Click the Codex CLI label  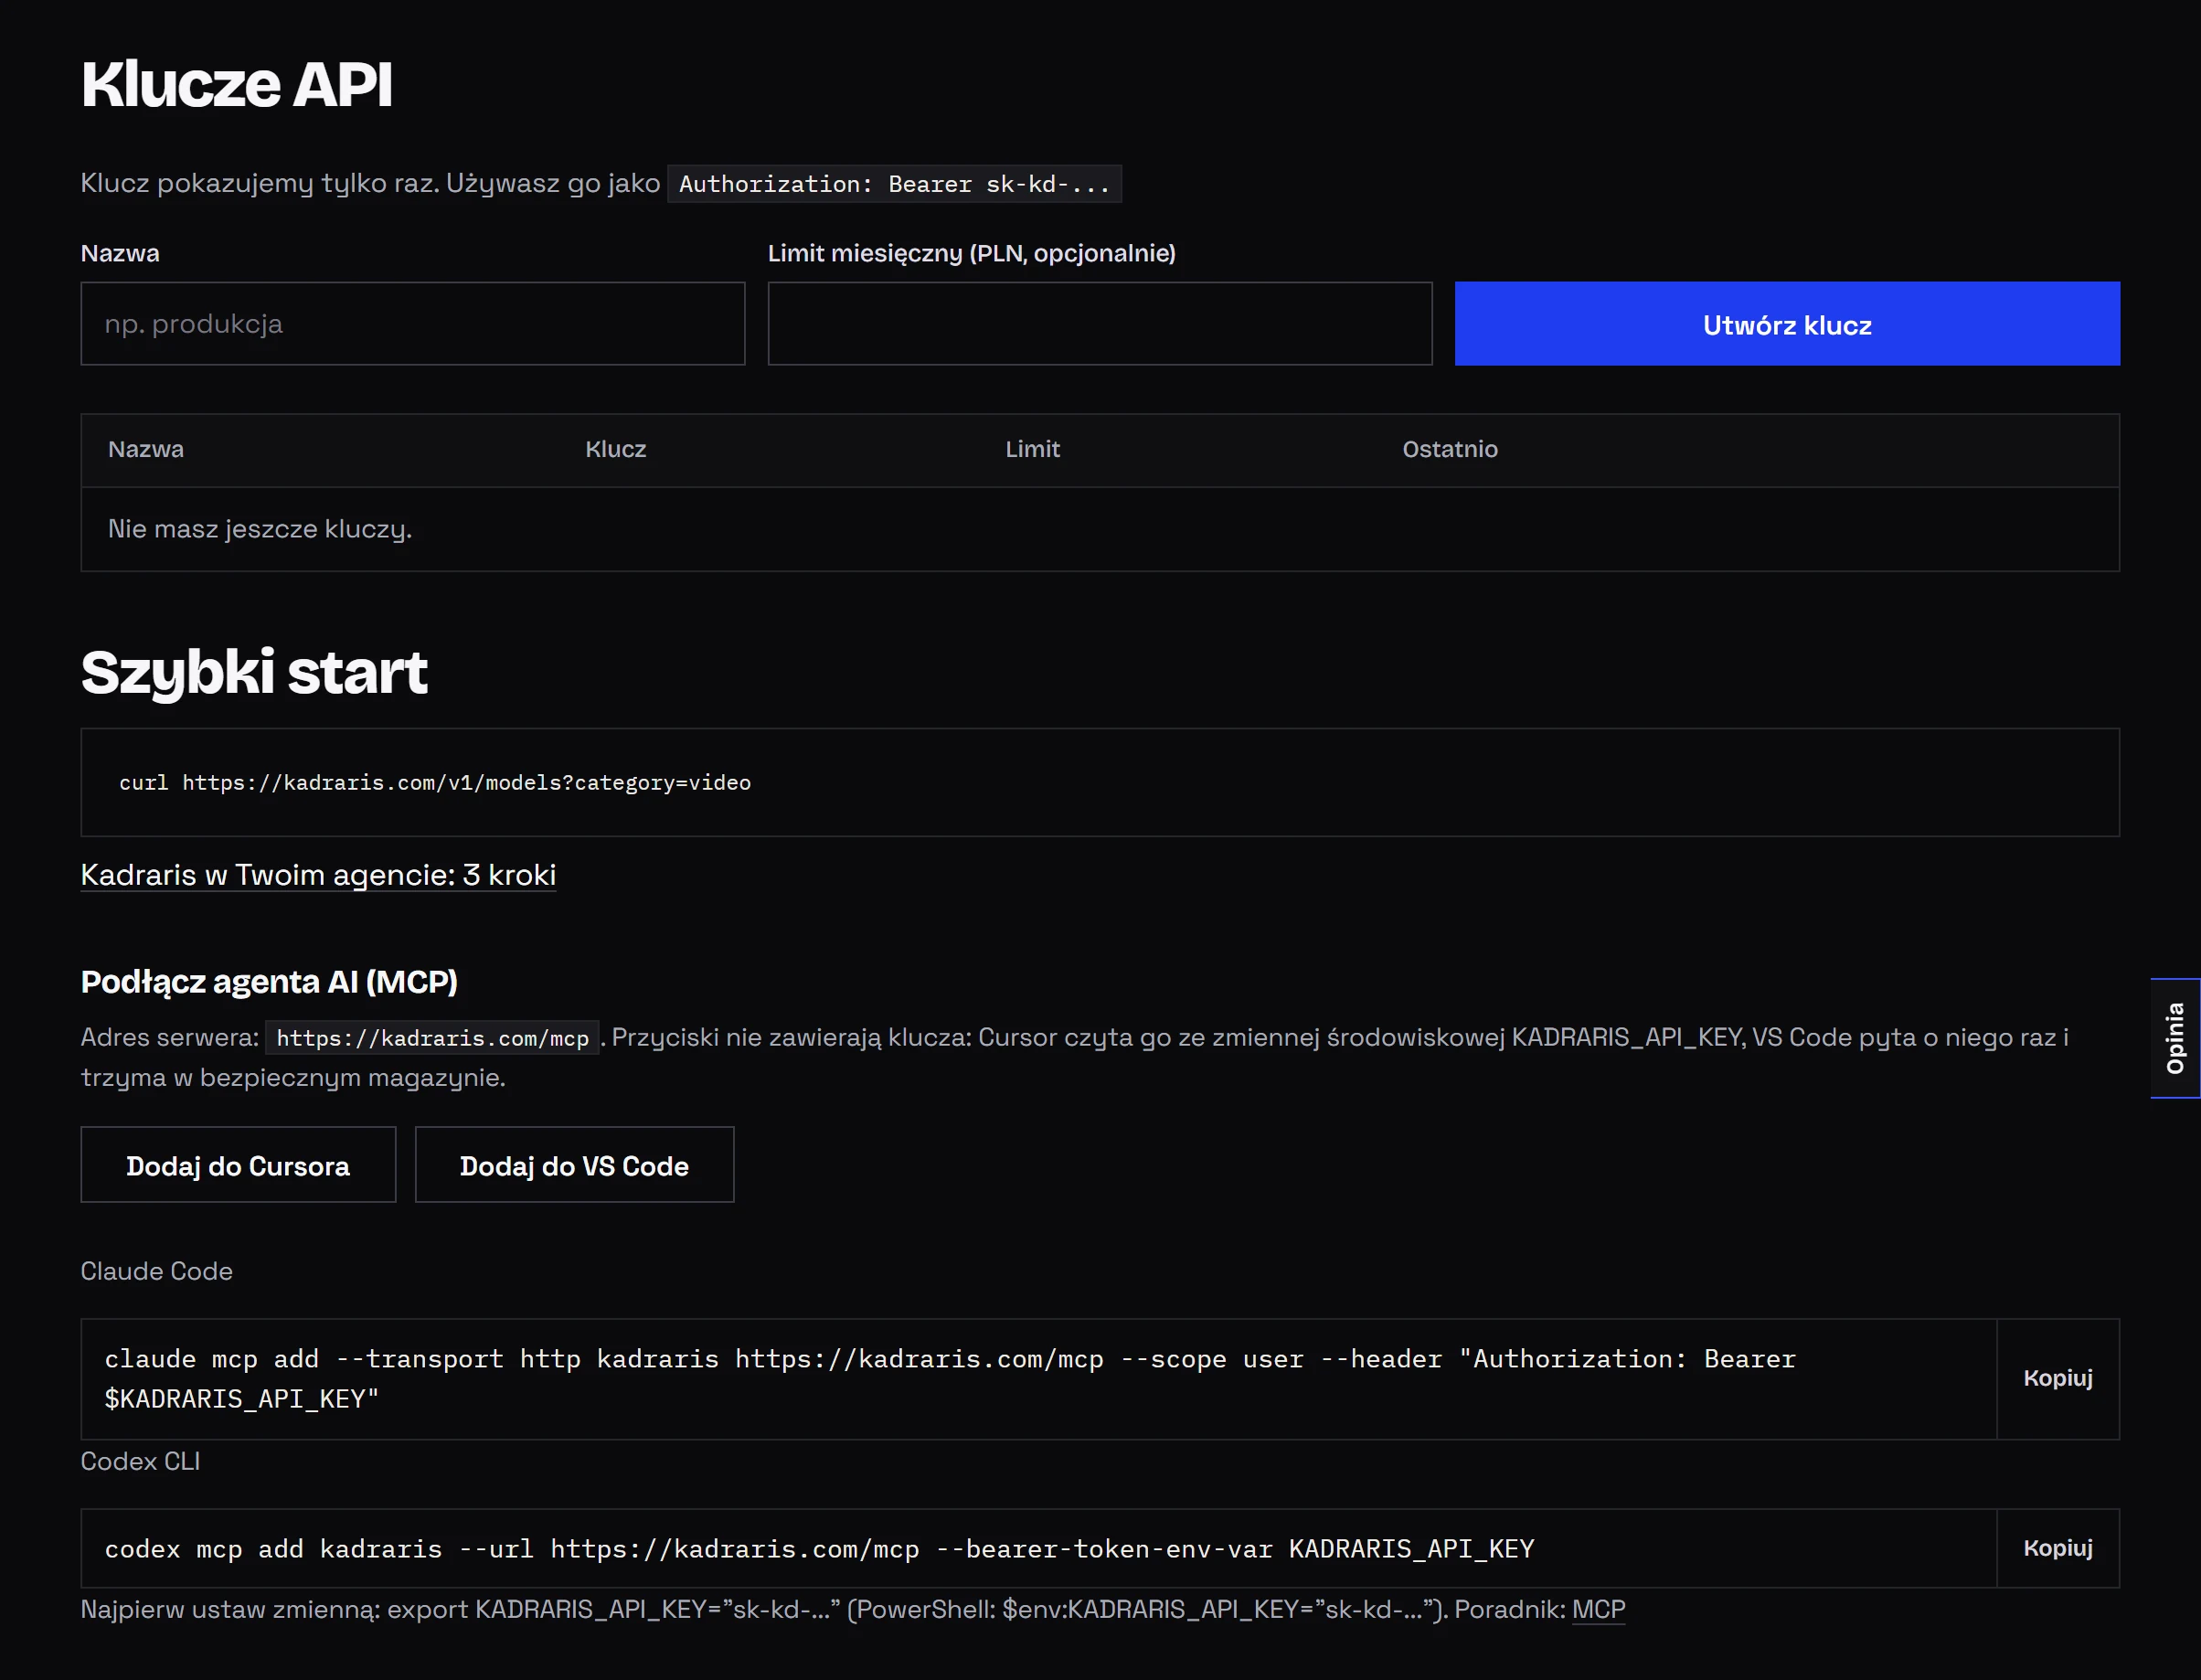pos(140,1461)
